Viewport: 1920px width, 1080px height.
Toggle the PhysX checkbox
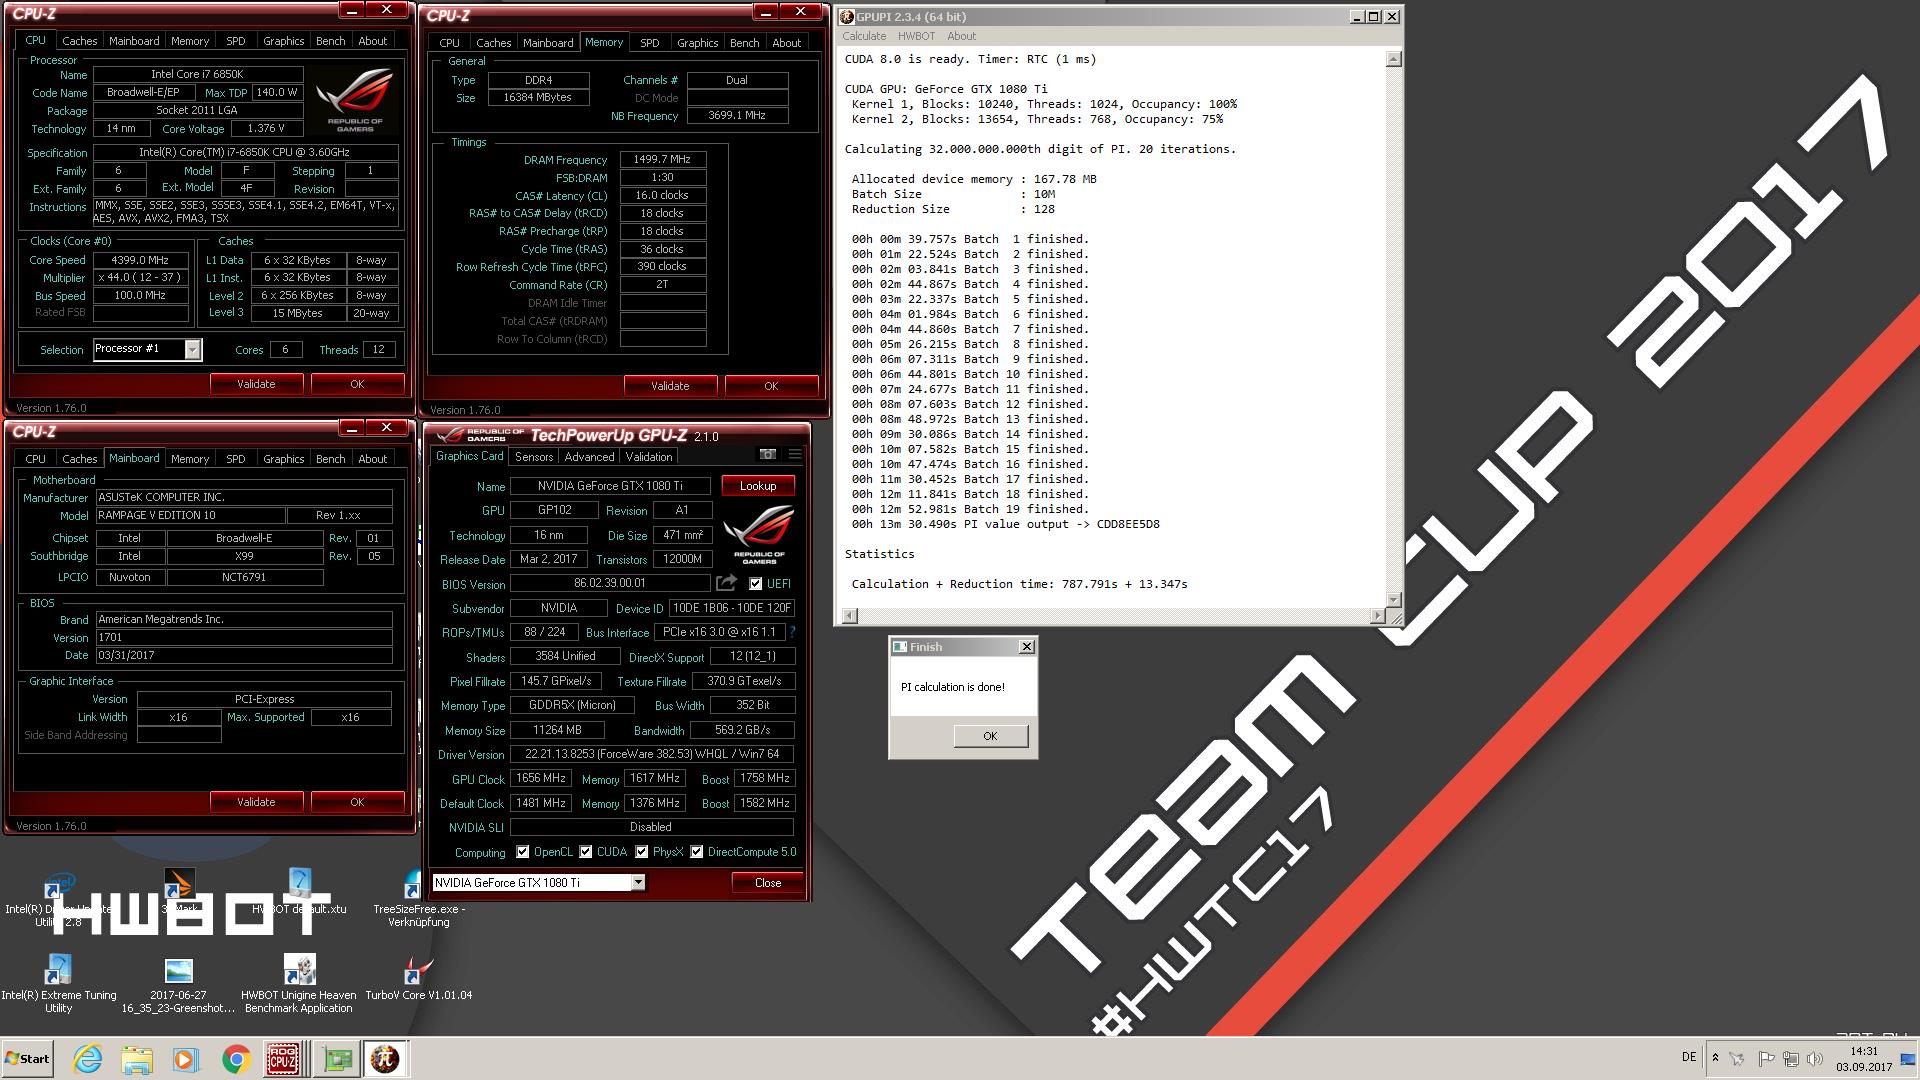click(641, 852)
